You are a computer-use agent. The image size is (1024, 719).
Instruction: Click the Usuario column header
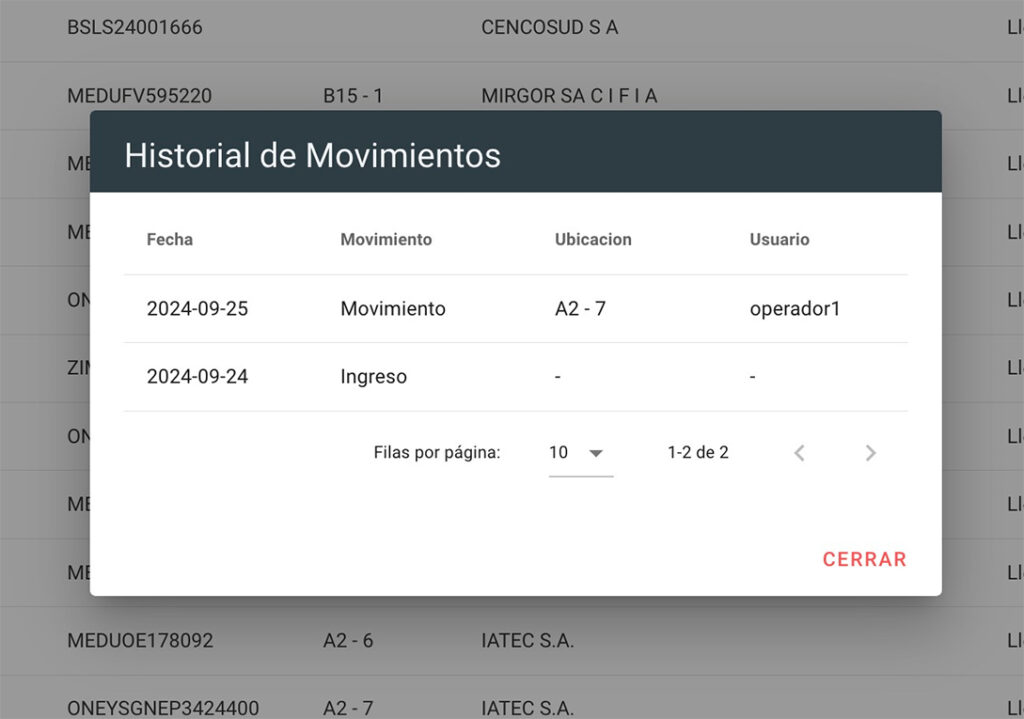click(x=779, y=240)
